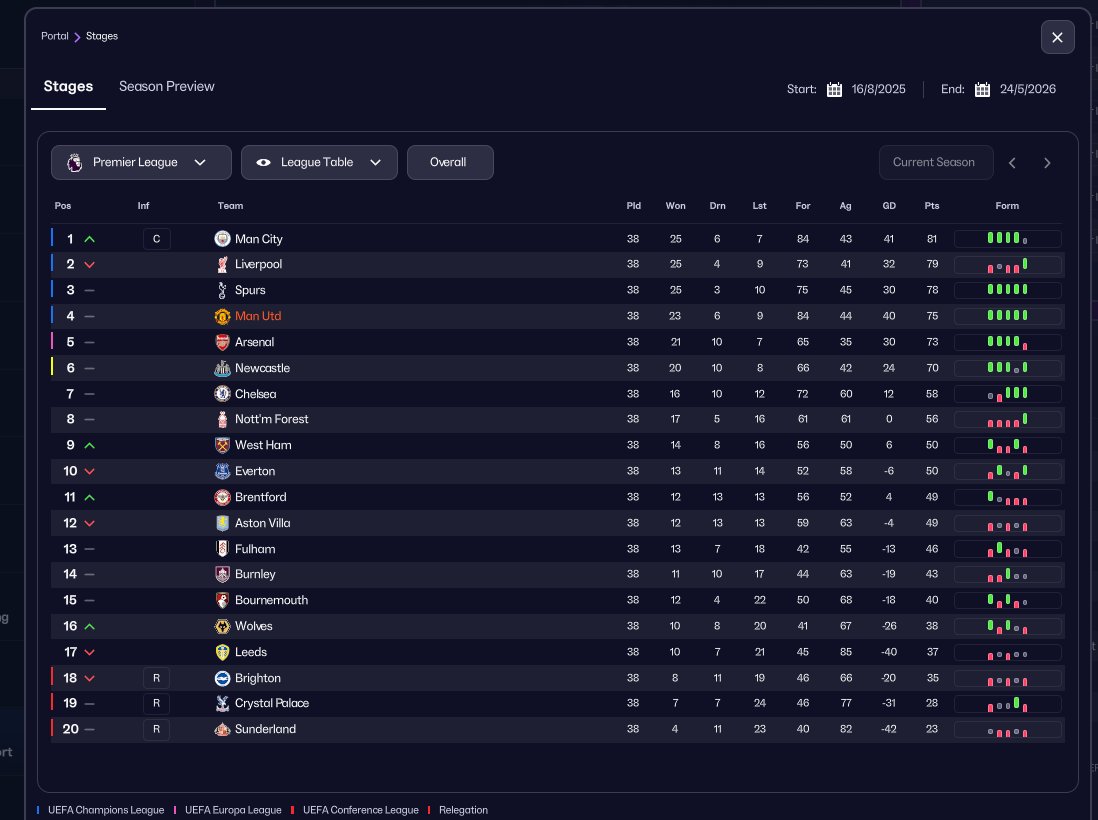Click the Chelsea club badge
This screenshot has height=820, width=1098.
click(222, 394)
